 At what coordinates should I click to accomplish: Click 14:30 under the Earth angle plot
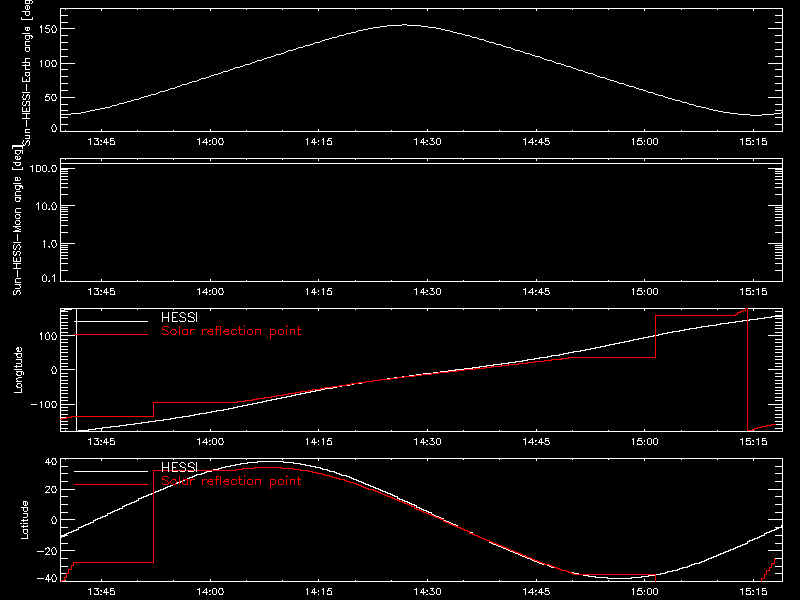click(427, 142)
